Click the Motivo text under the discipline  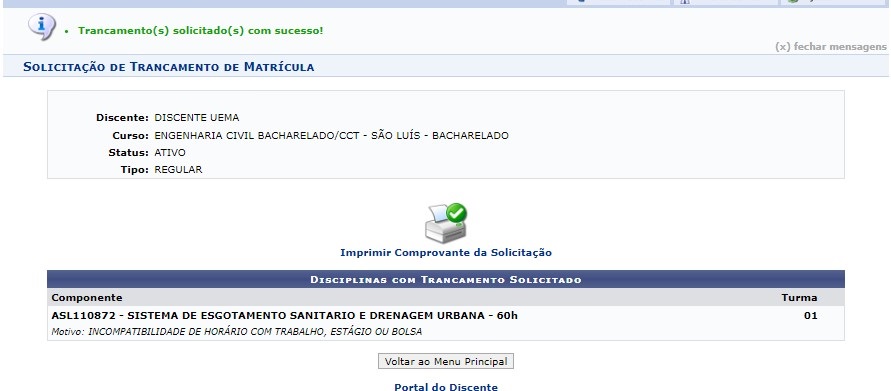pos(237,332)
